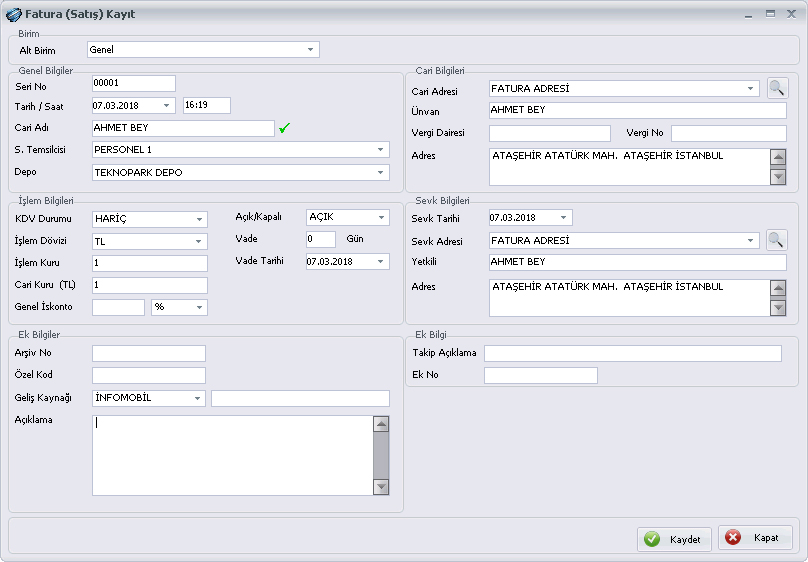The height and width of the screenshot is (562, 808).
Task: Expand the S. Temsilcisi dropdown
Action: (380, 149)
